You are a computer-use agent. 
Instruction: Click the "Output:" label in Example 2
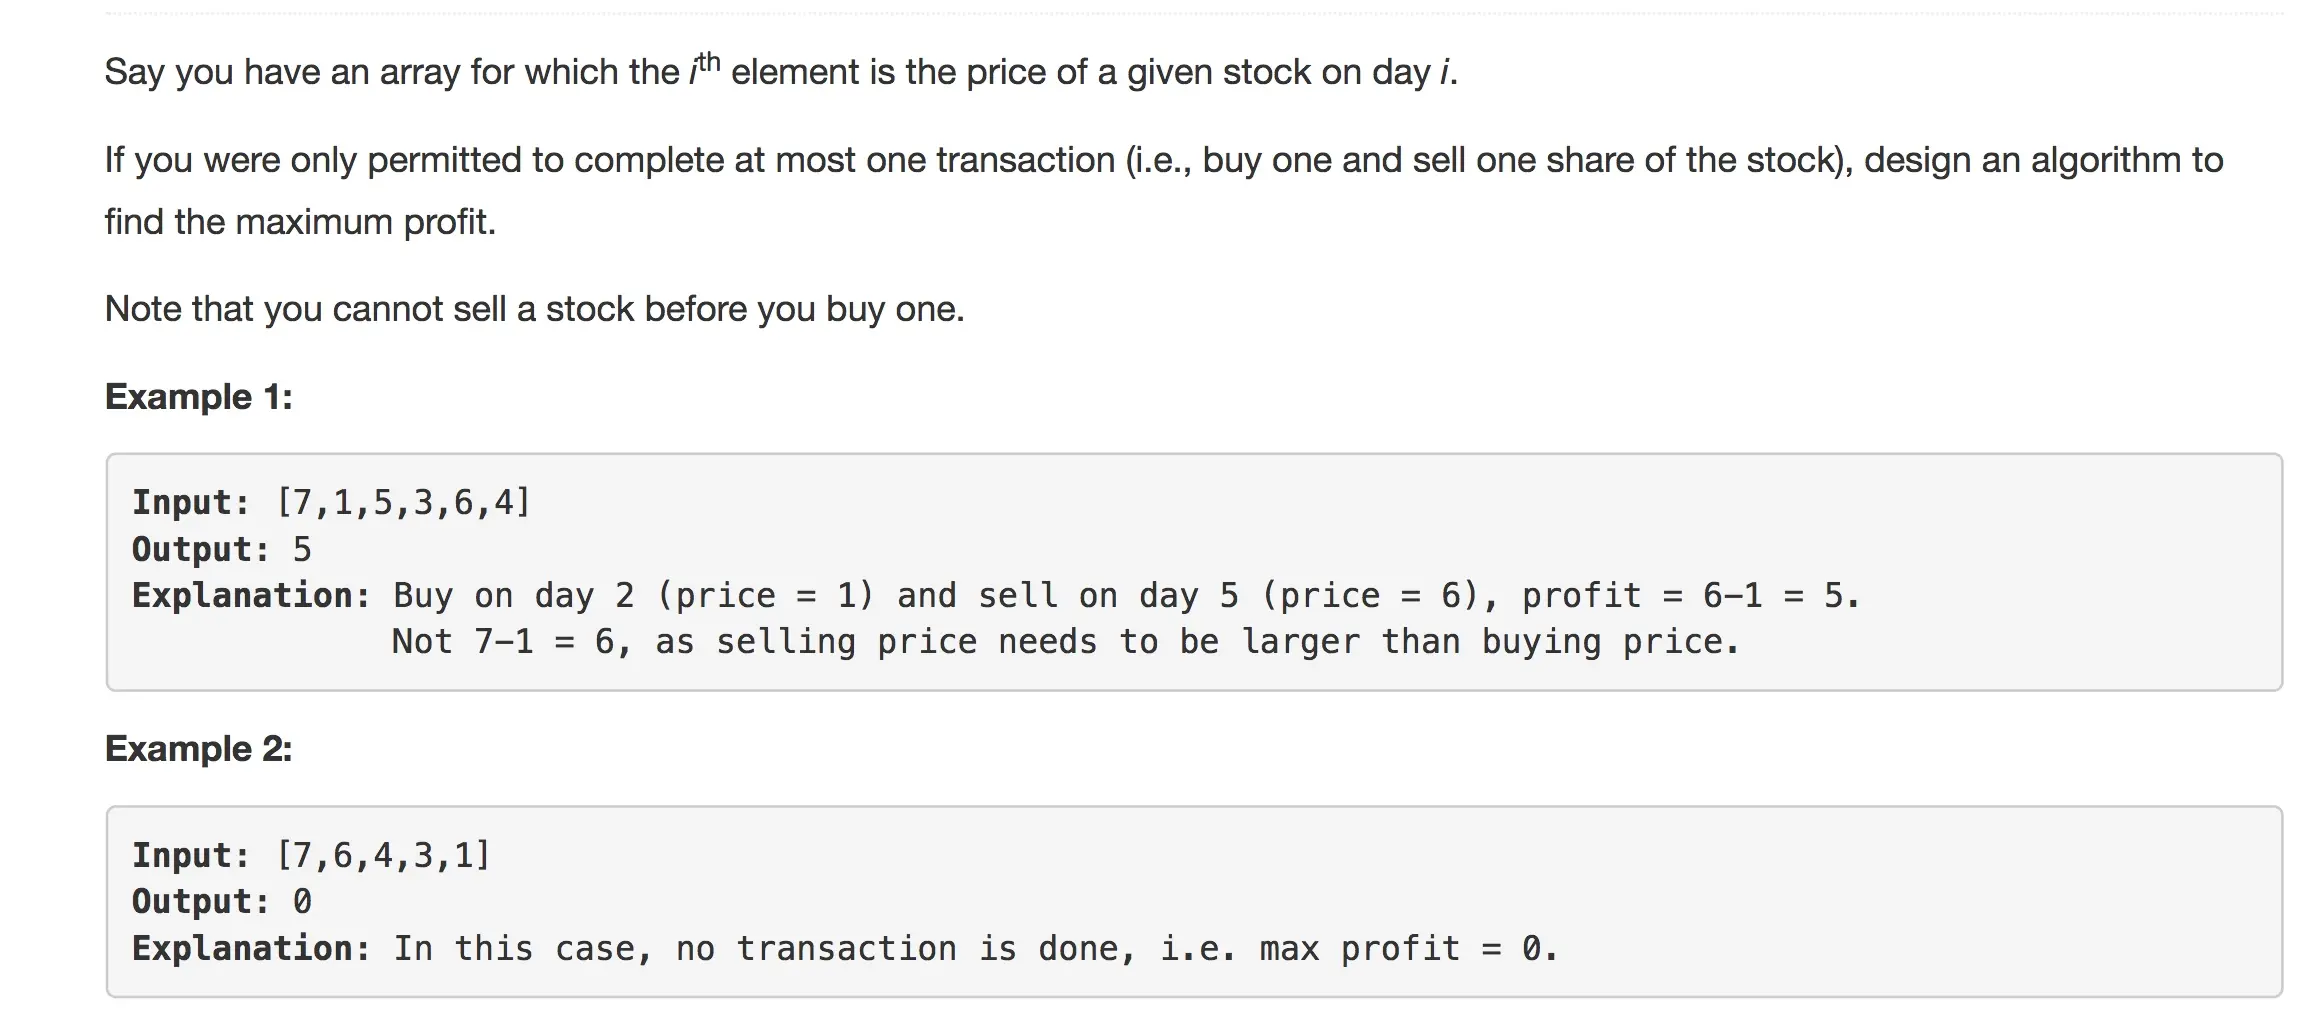201,902
